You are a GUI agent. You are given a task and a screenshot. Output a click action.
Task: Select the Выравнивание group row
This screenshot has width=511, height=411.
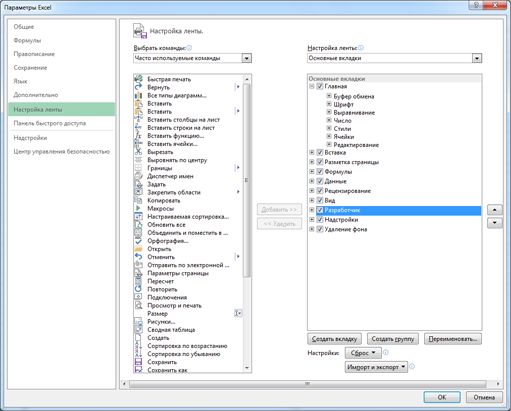[354, 112]
